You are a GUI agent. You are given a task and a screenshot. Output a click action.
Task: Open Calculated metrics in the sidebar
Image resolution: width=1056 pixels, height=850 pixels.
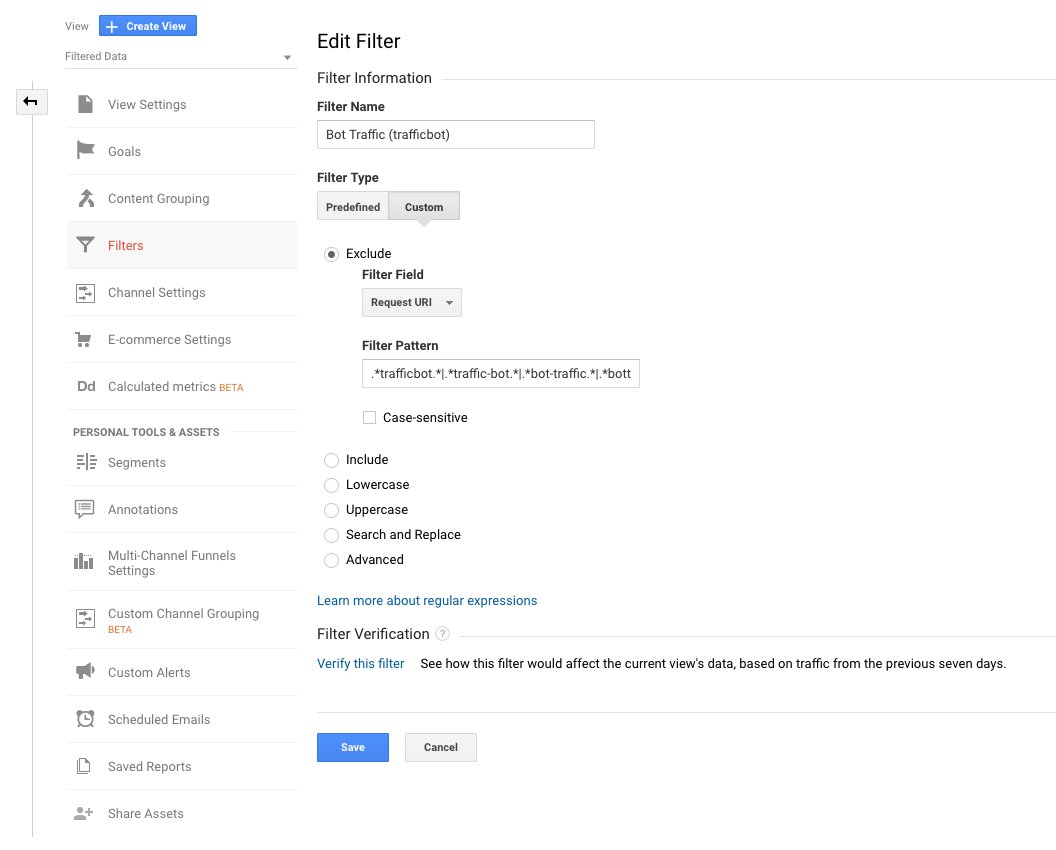coord(182,387)
